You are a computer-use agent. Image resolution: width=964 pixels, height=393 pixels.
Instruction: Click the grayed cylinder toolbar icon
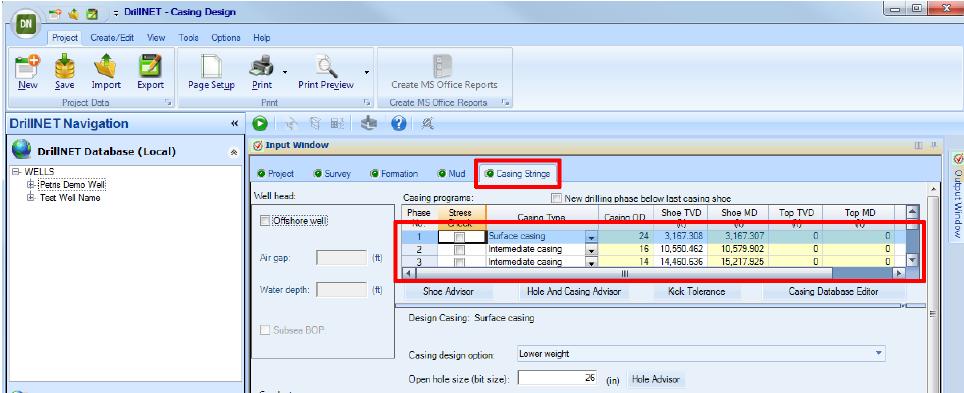315,124
